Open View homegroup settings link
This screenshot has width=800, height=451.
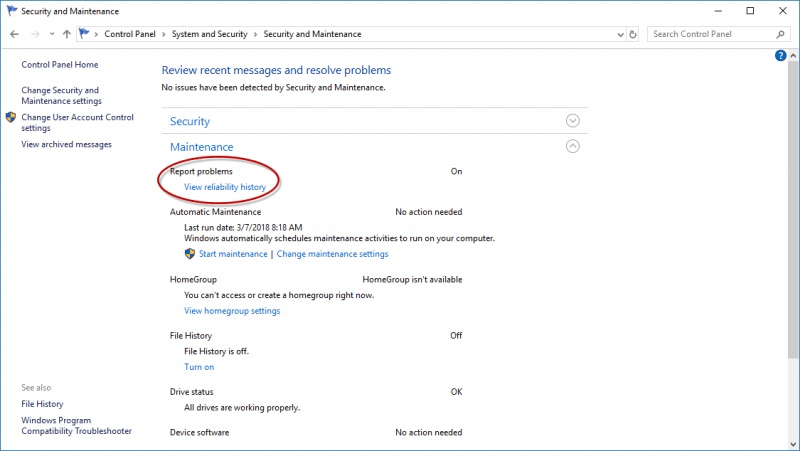point(232,311)
